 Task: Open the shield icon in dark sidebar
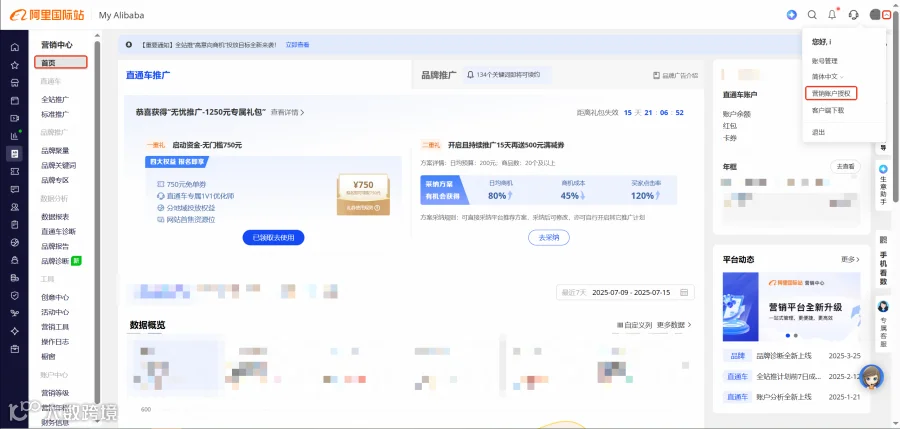click(15, 295)
